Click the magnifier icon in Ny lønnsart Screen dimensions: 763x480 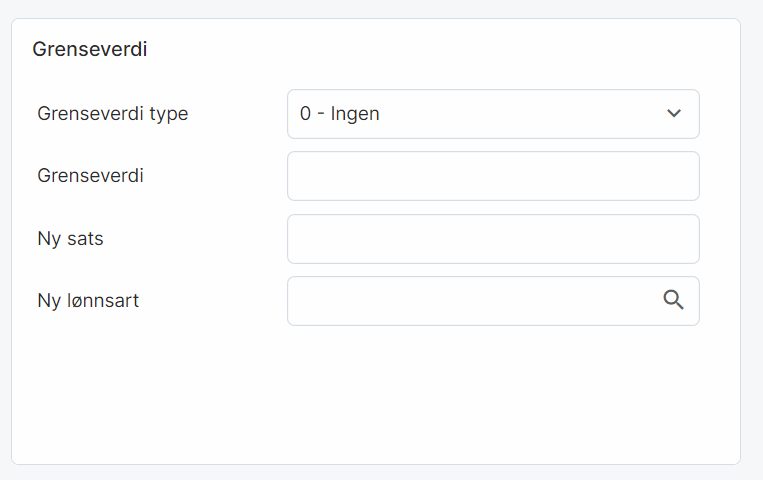click(x=674, y=300)
